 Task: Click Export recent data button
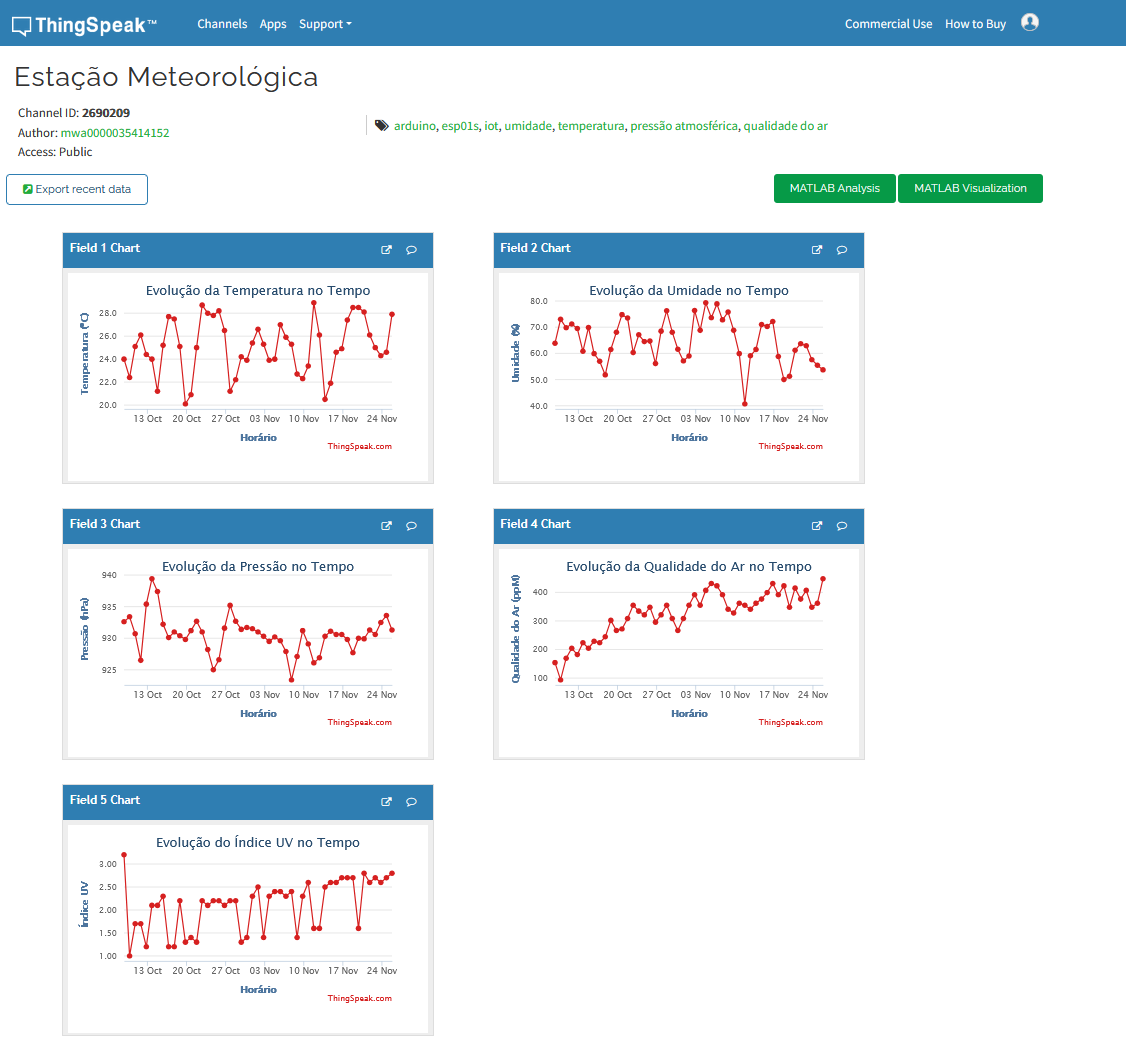(x=77, y=189)
